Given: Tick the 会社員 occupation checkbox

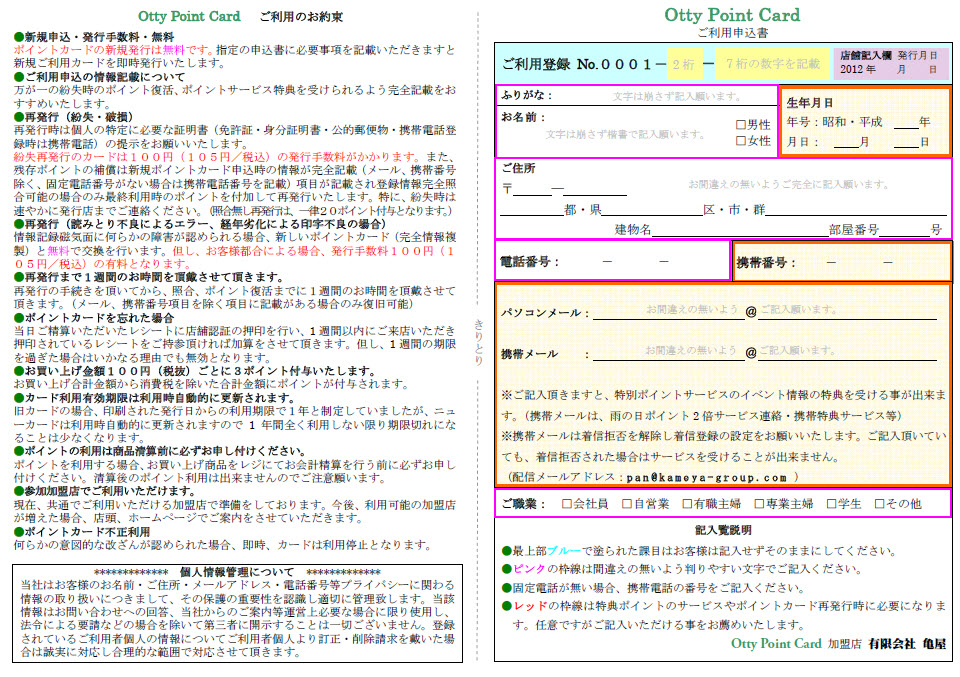Looking at the screenshot, I should (567, 504).
